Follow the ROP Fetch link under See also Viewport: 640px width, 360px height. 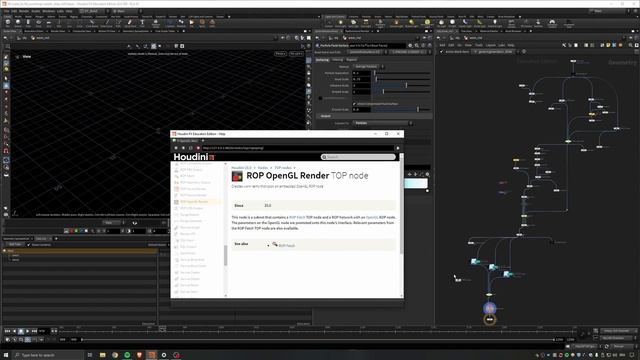click(287, 246)
